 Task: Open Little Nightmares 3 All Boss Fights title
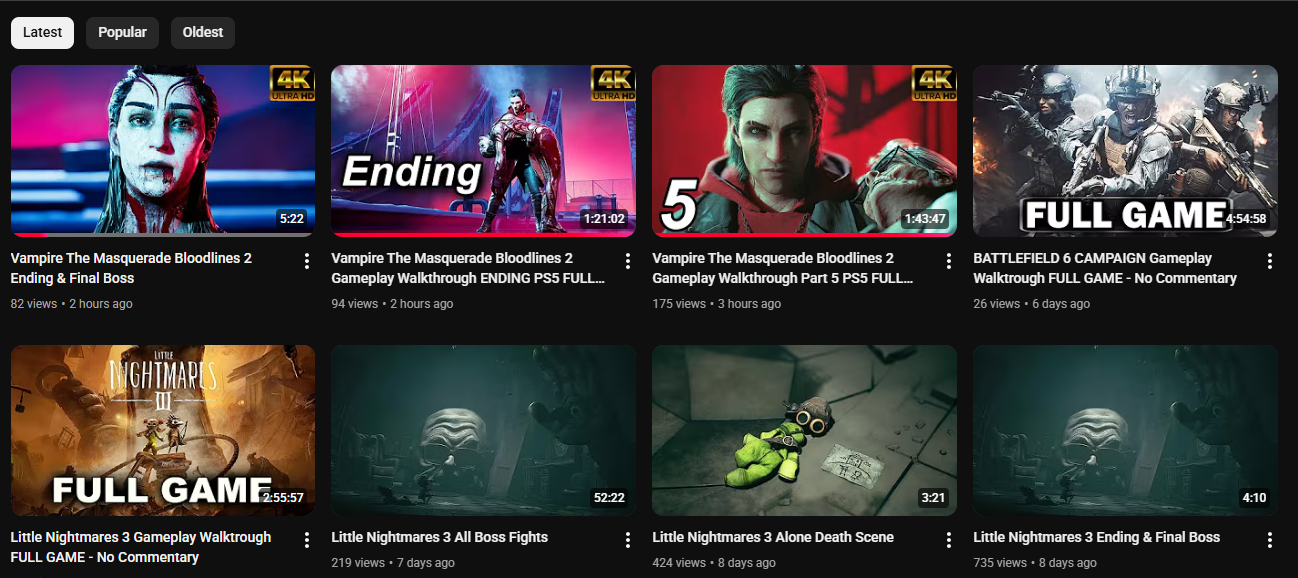click(439, 537)
